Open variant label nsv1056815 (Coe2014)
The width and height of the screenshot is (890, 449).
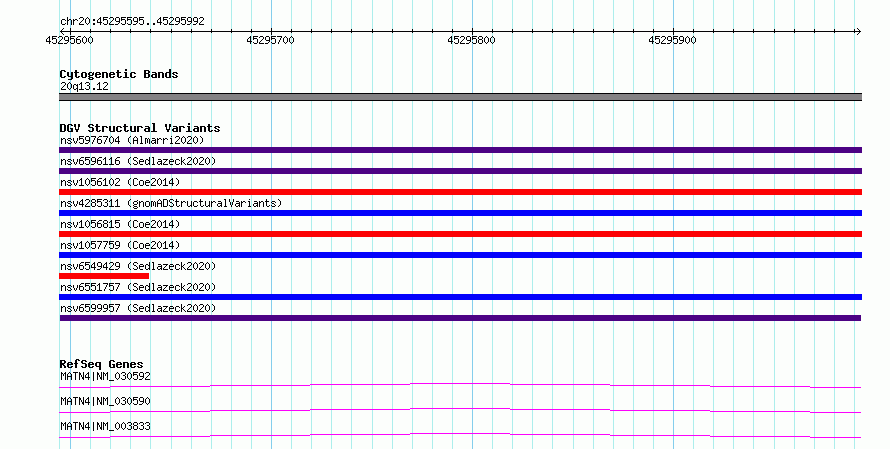click(120, 224)
